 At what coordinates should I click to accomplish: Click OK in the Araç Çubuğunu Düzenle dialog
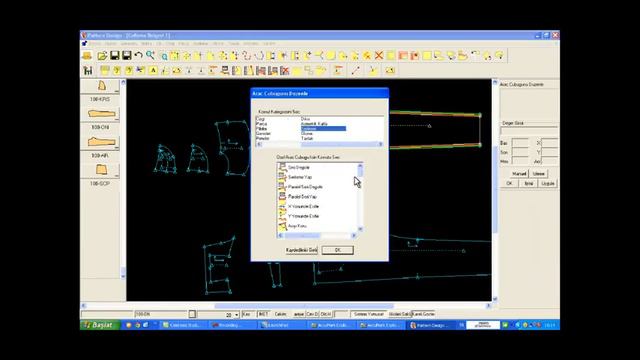pyautogui.click(x=338, y=250)
